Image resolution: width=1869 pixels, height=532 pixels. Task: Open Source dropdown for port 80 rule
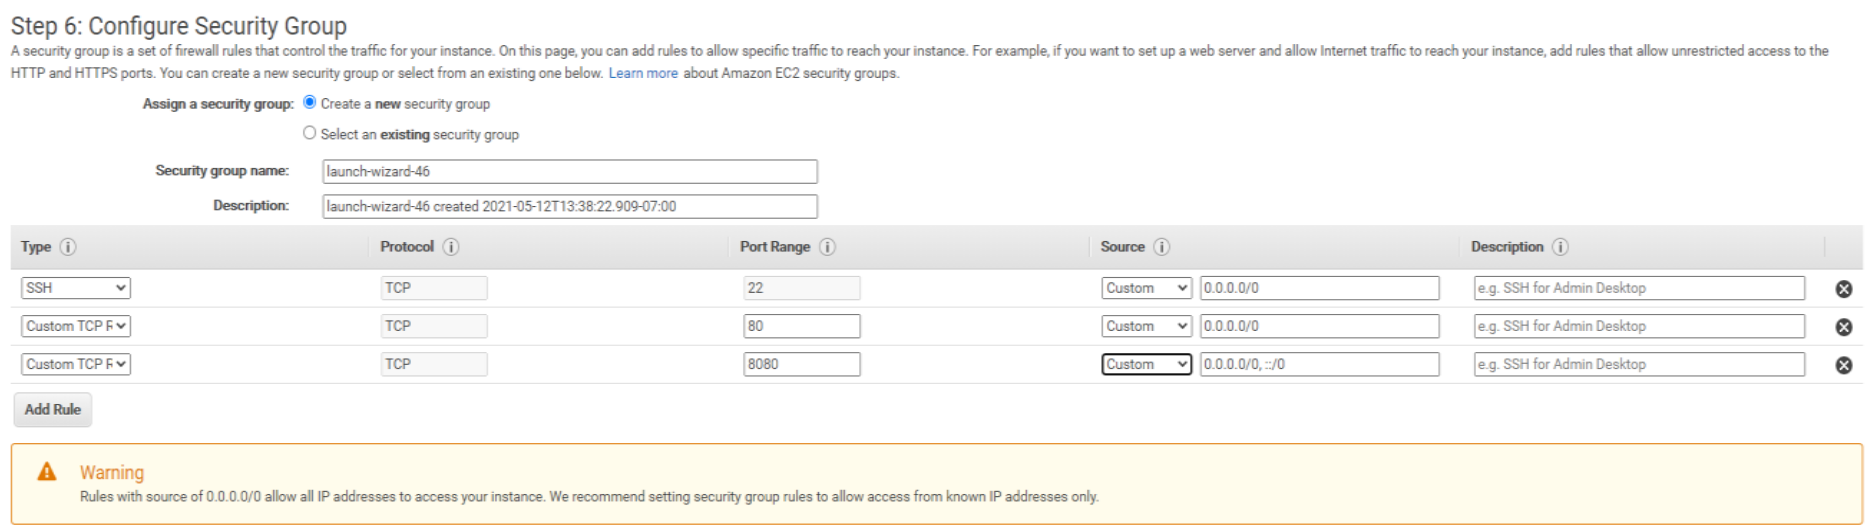tap(1146, 326)
